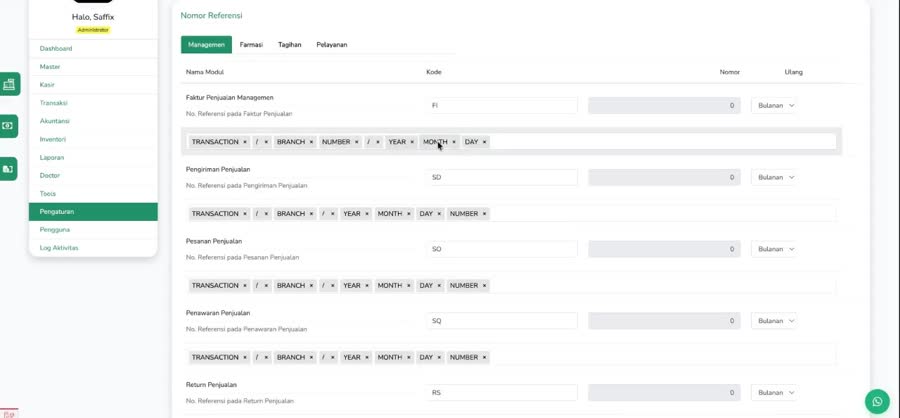The image size is (900, 418).
Task: Open Ulang dropdown for Return Penjualan
Action: click(x=774, y=393)
